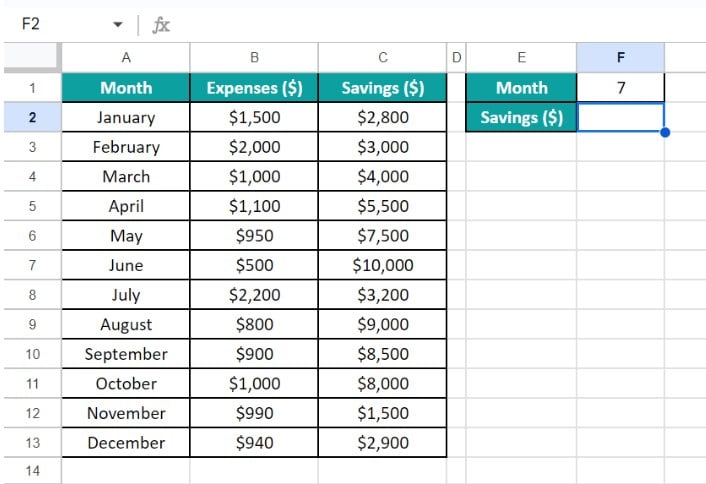Select the June savings $10,000 cell
This screenshot has width=706, height=484.
[x=383, y=265]
